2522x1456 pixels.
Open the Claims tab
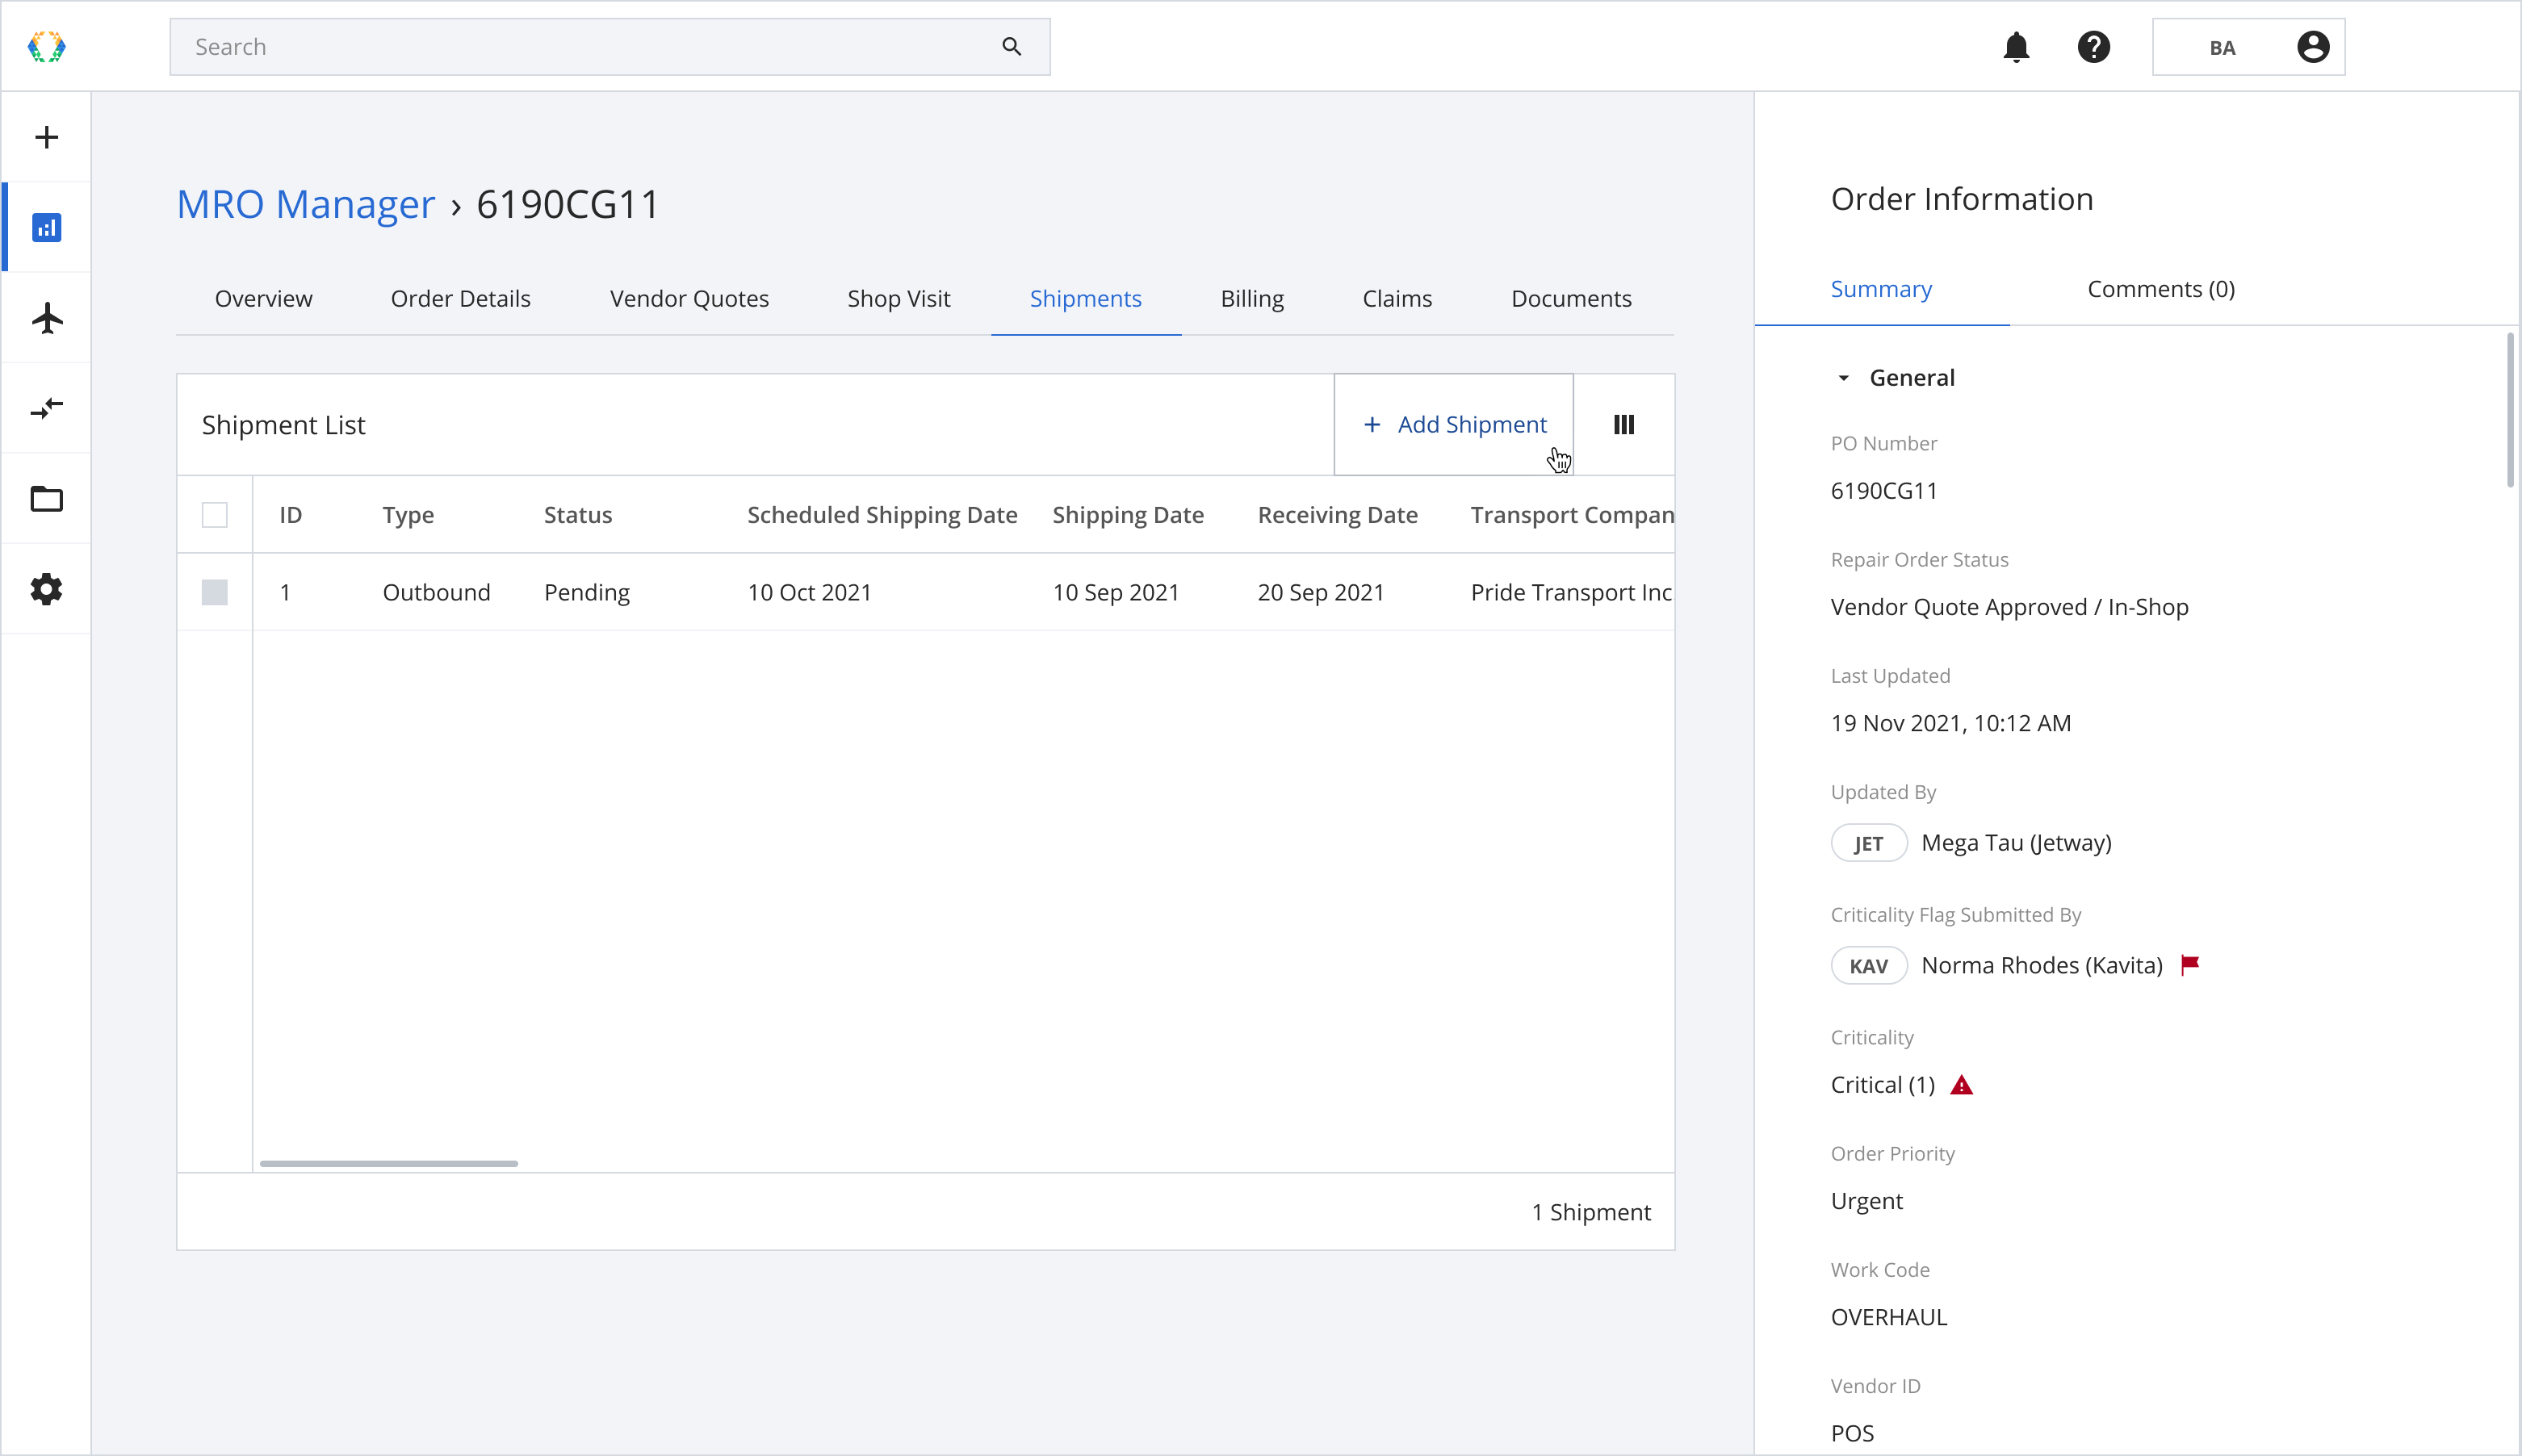click(x=1397, y=298)
